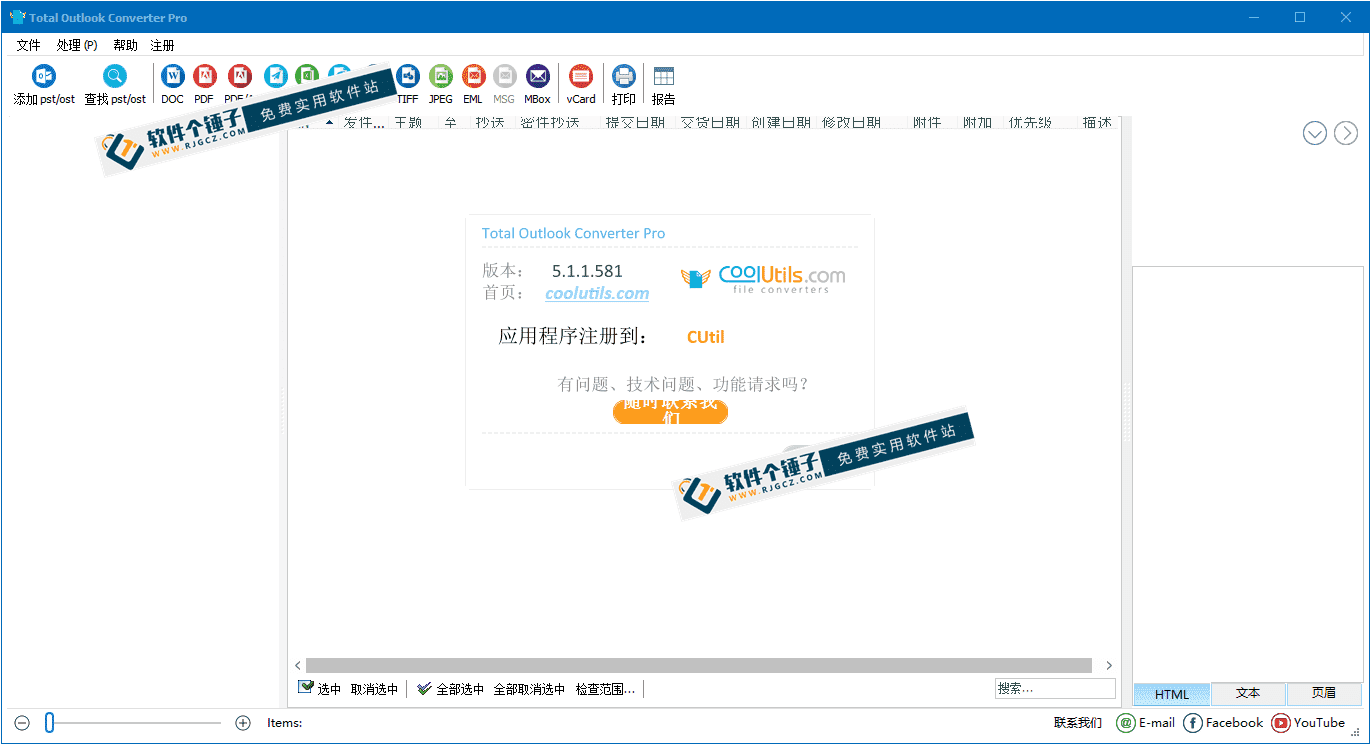The height and width of the screenshot is (745, 1371).
Task: Switch to the 页眉 preview tab
Action: (1324, 694)
